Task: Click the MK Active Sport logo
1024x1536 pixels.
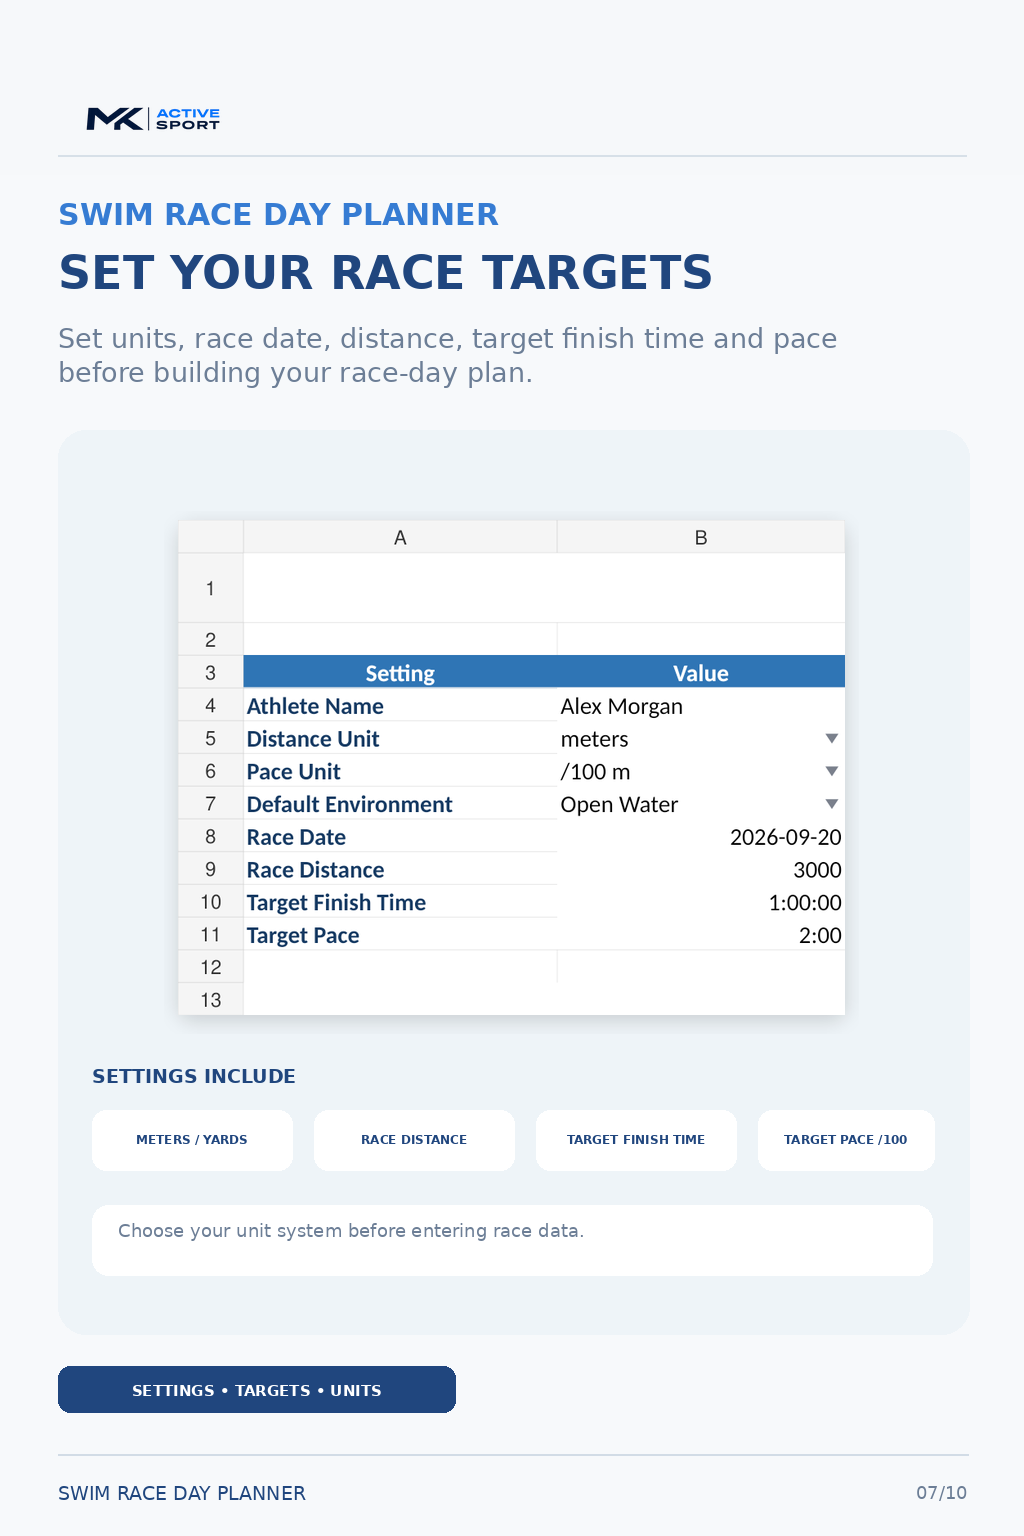Action: pyautogui.click(x=153, y=119)
